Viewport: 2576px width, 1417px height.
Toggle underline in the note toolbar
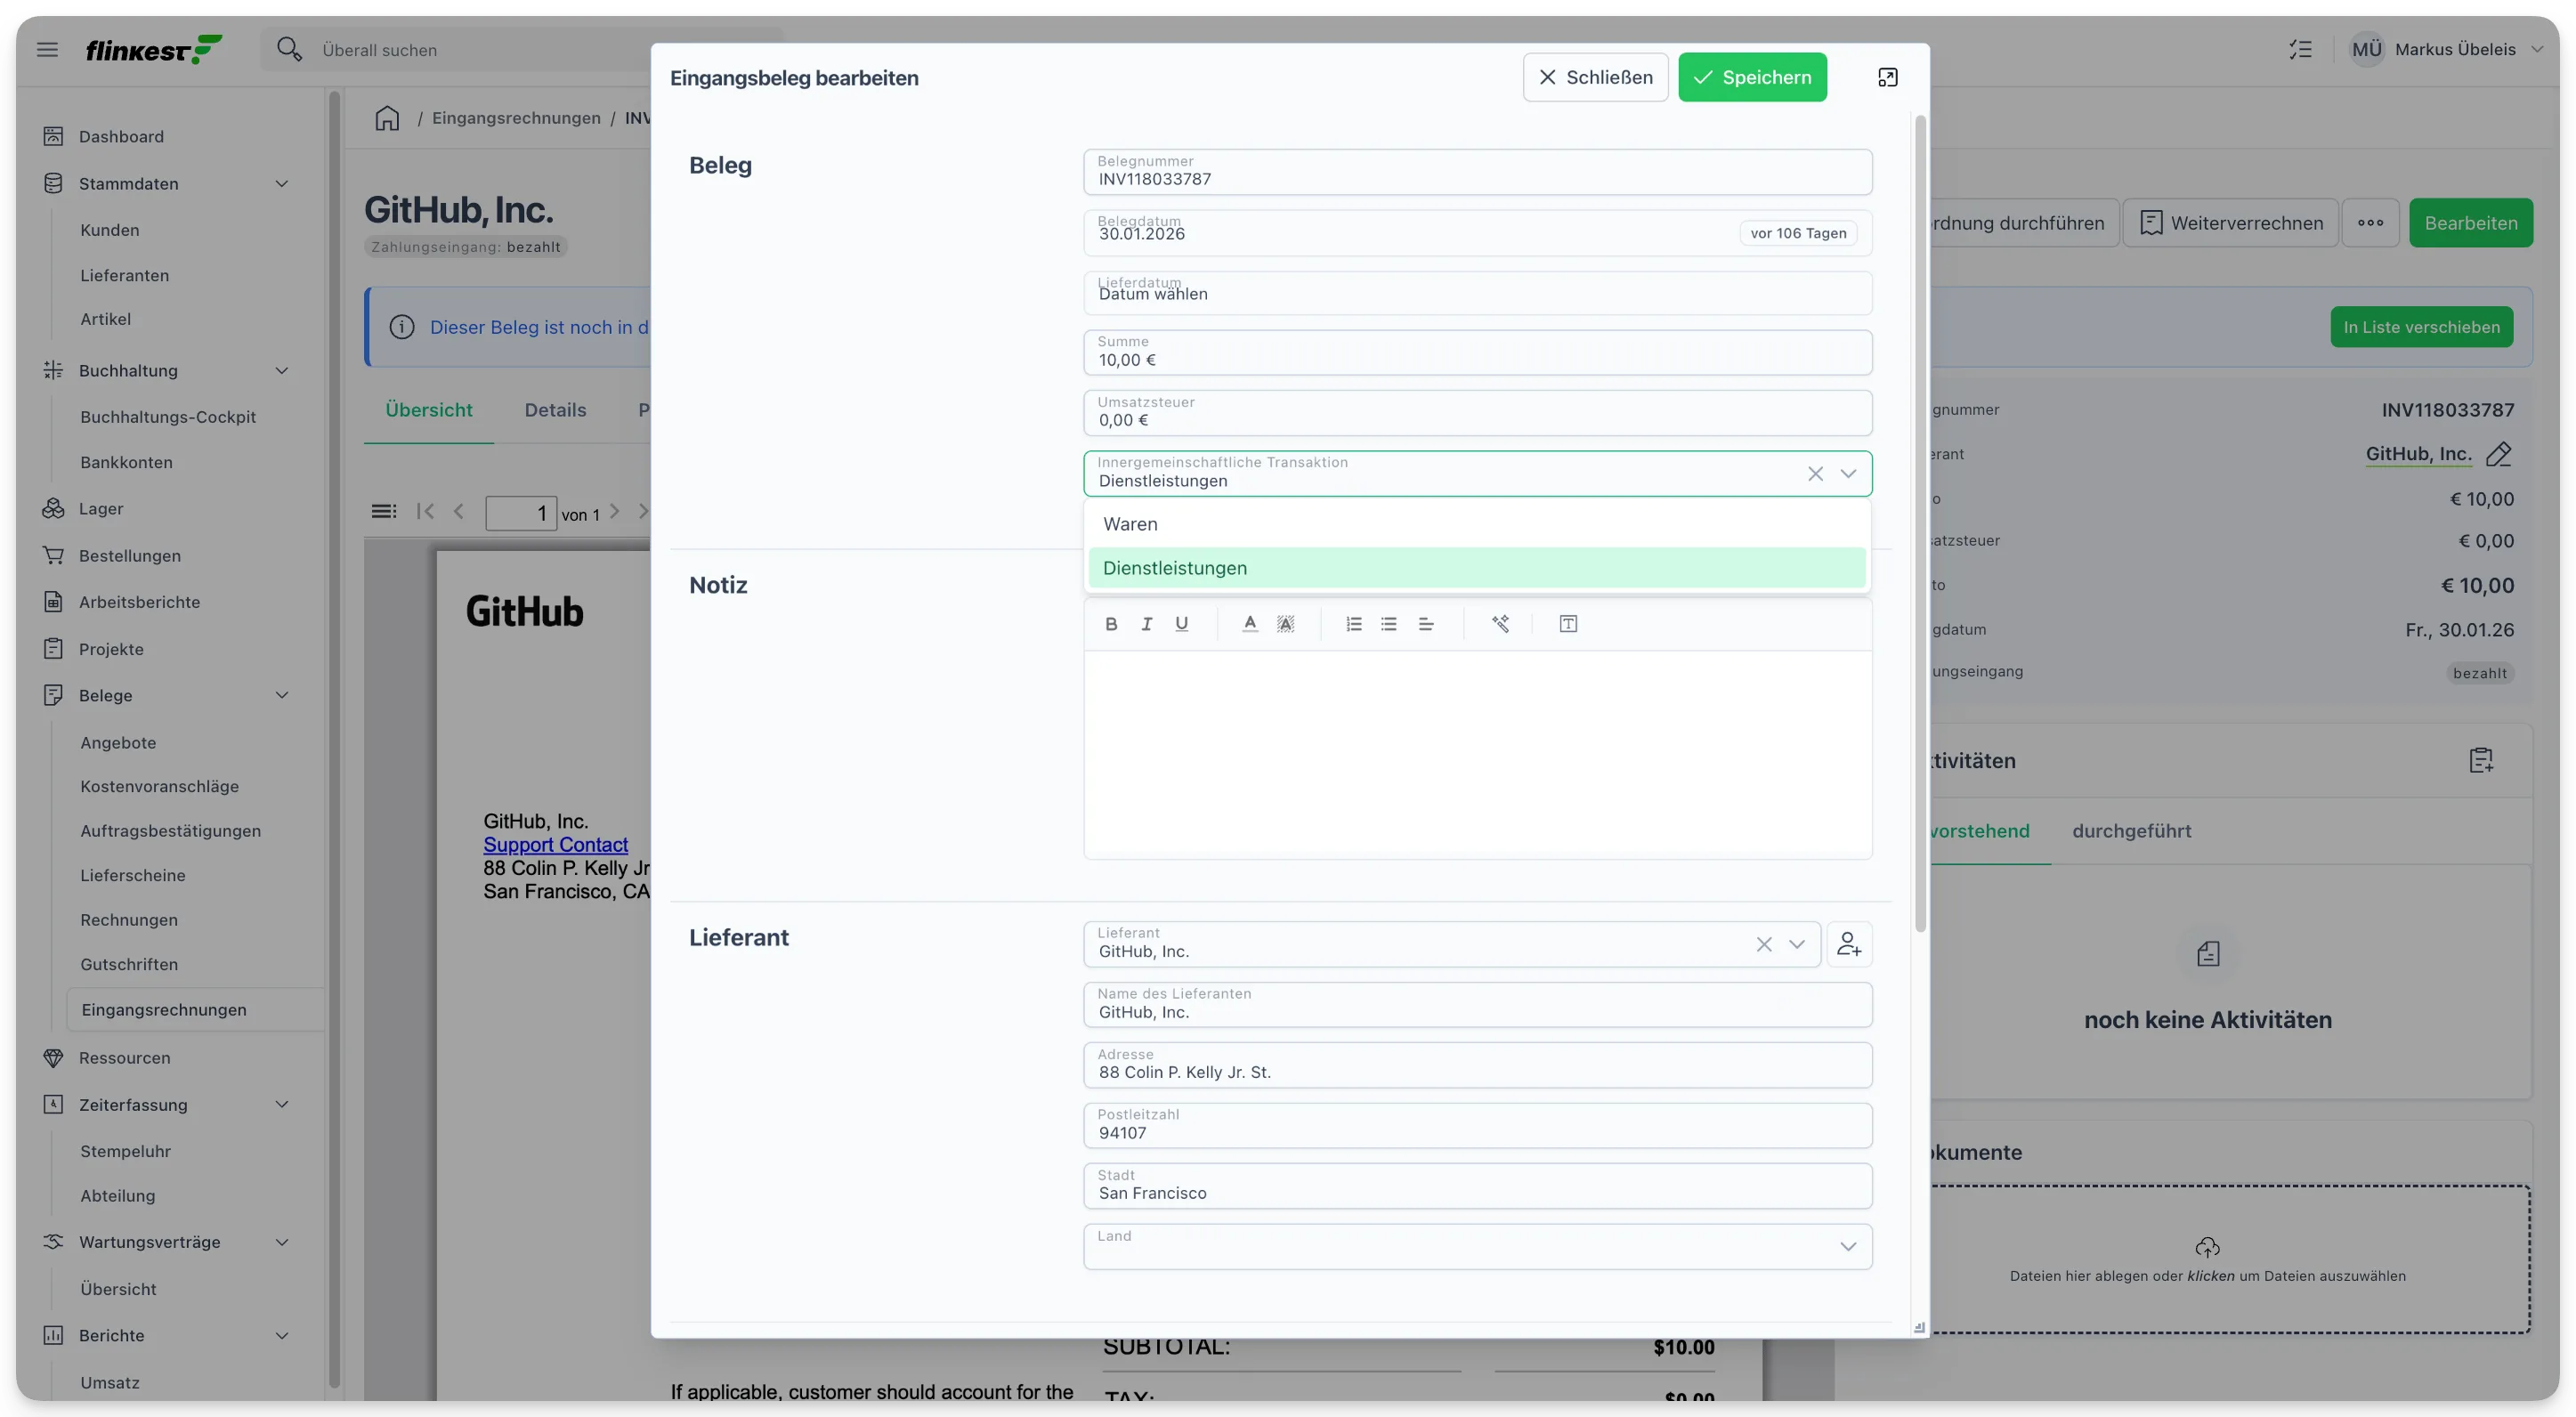[1181, 624]
